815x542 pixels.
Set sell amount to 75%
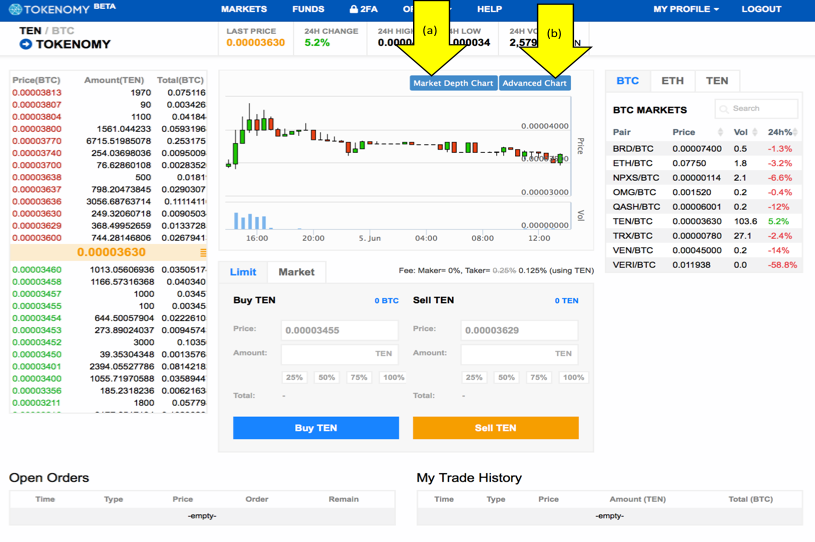(x=538, y=377)
